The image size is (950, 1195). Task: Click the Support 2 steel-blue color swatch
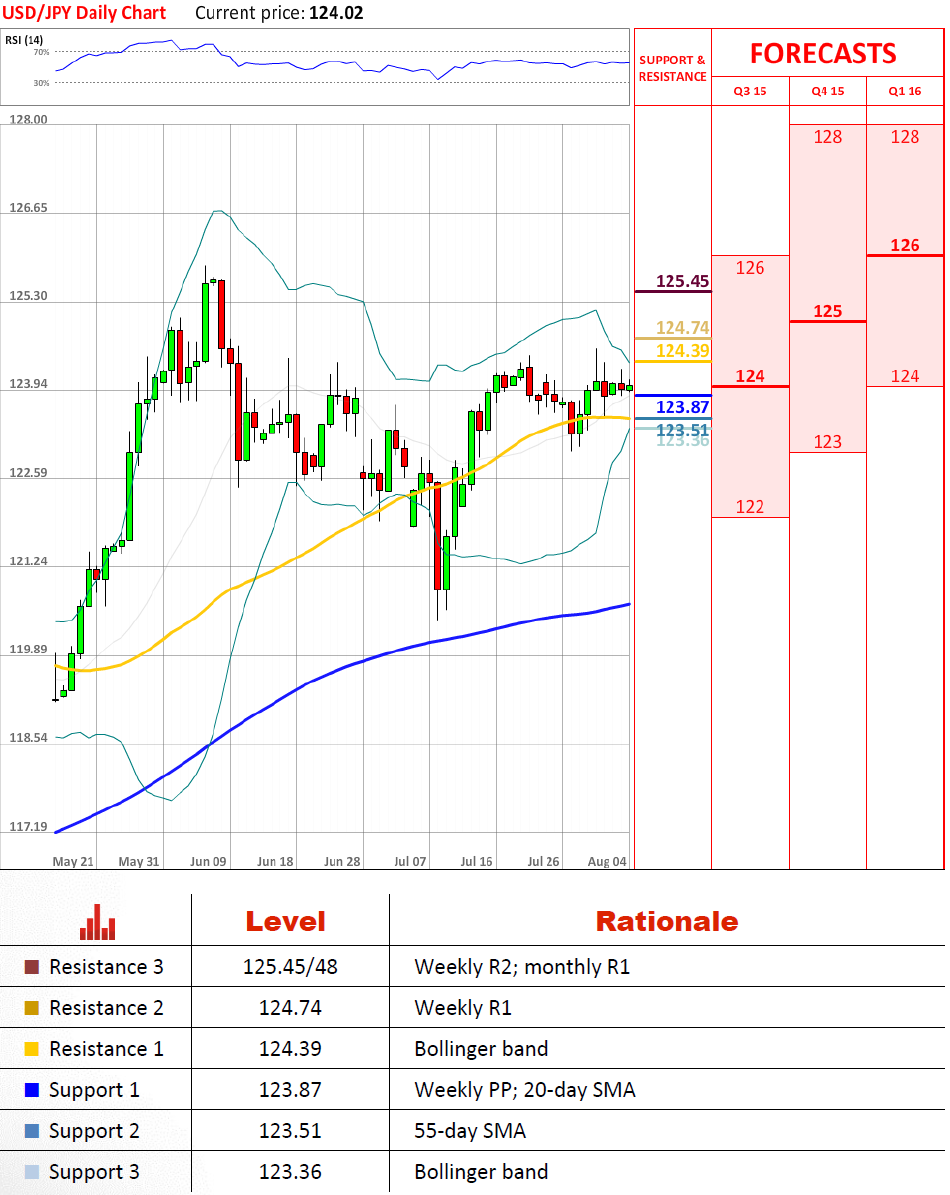tap(31, 1131)
